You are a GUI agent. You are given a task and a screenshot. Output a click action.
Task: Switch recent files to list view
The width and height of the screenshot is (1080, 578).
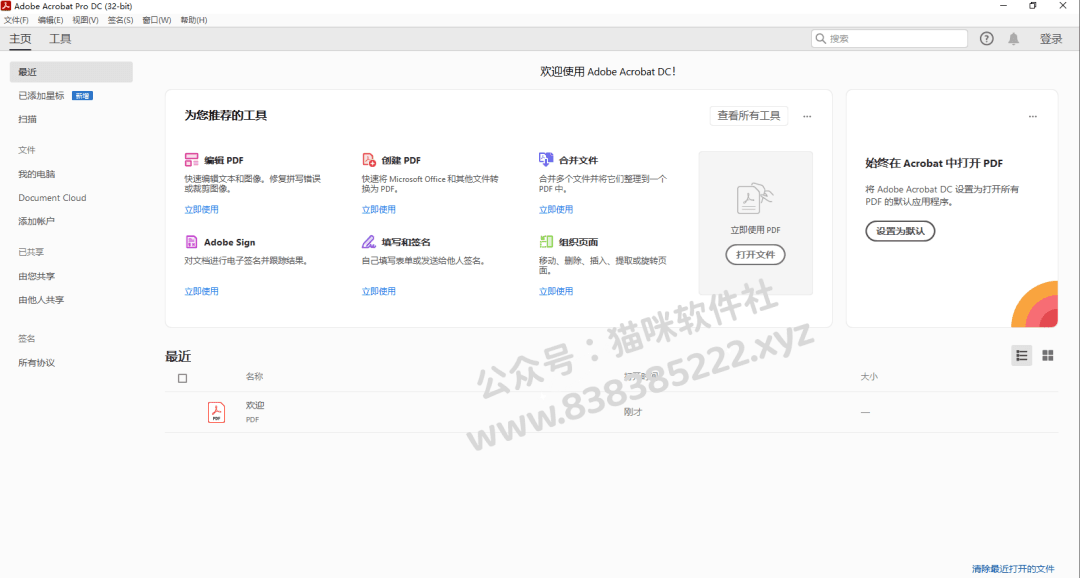[x=1021, y=355]
